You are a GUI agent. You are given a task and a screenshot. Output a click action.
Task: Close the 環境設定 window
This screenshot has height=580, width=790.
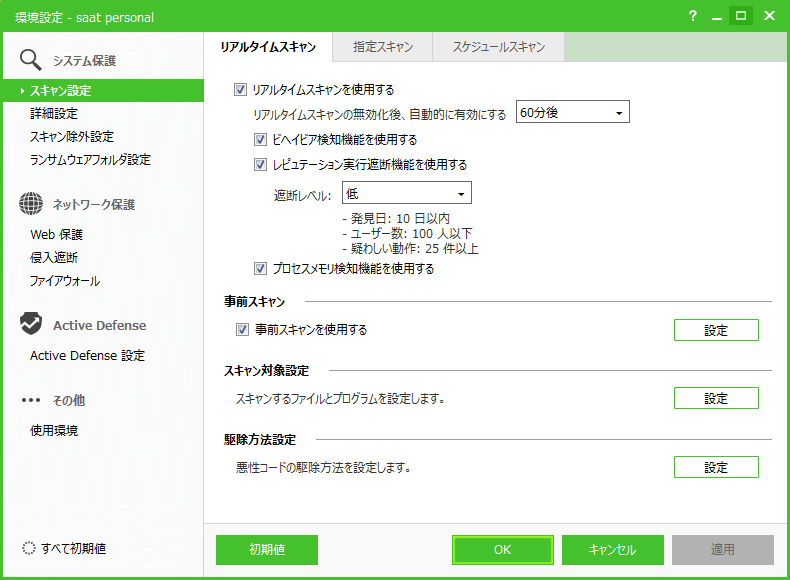pos(769,16)
